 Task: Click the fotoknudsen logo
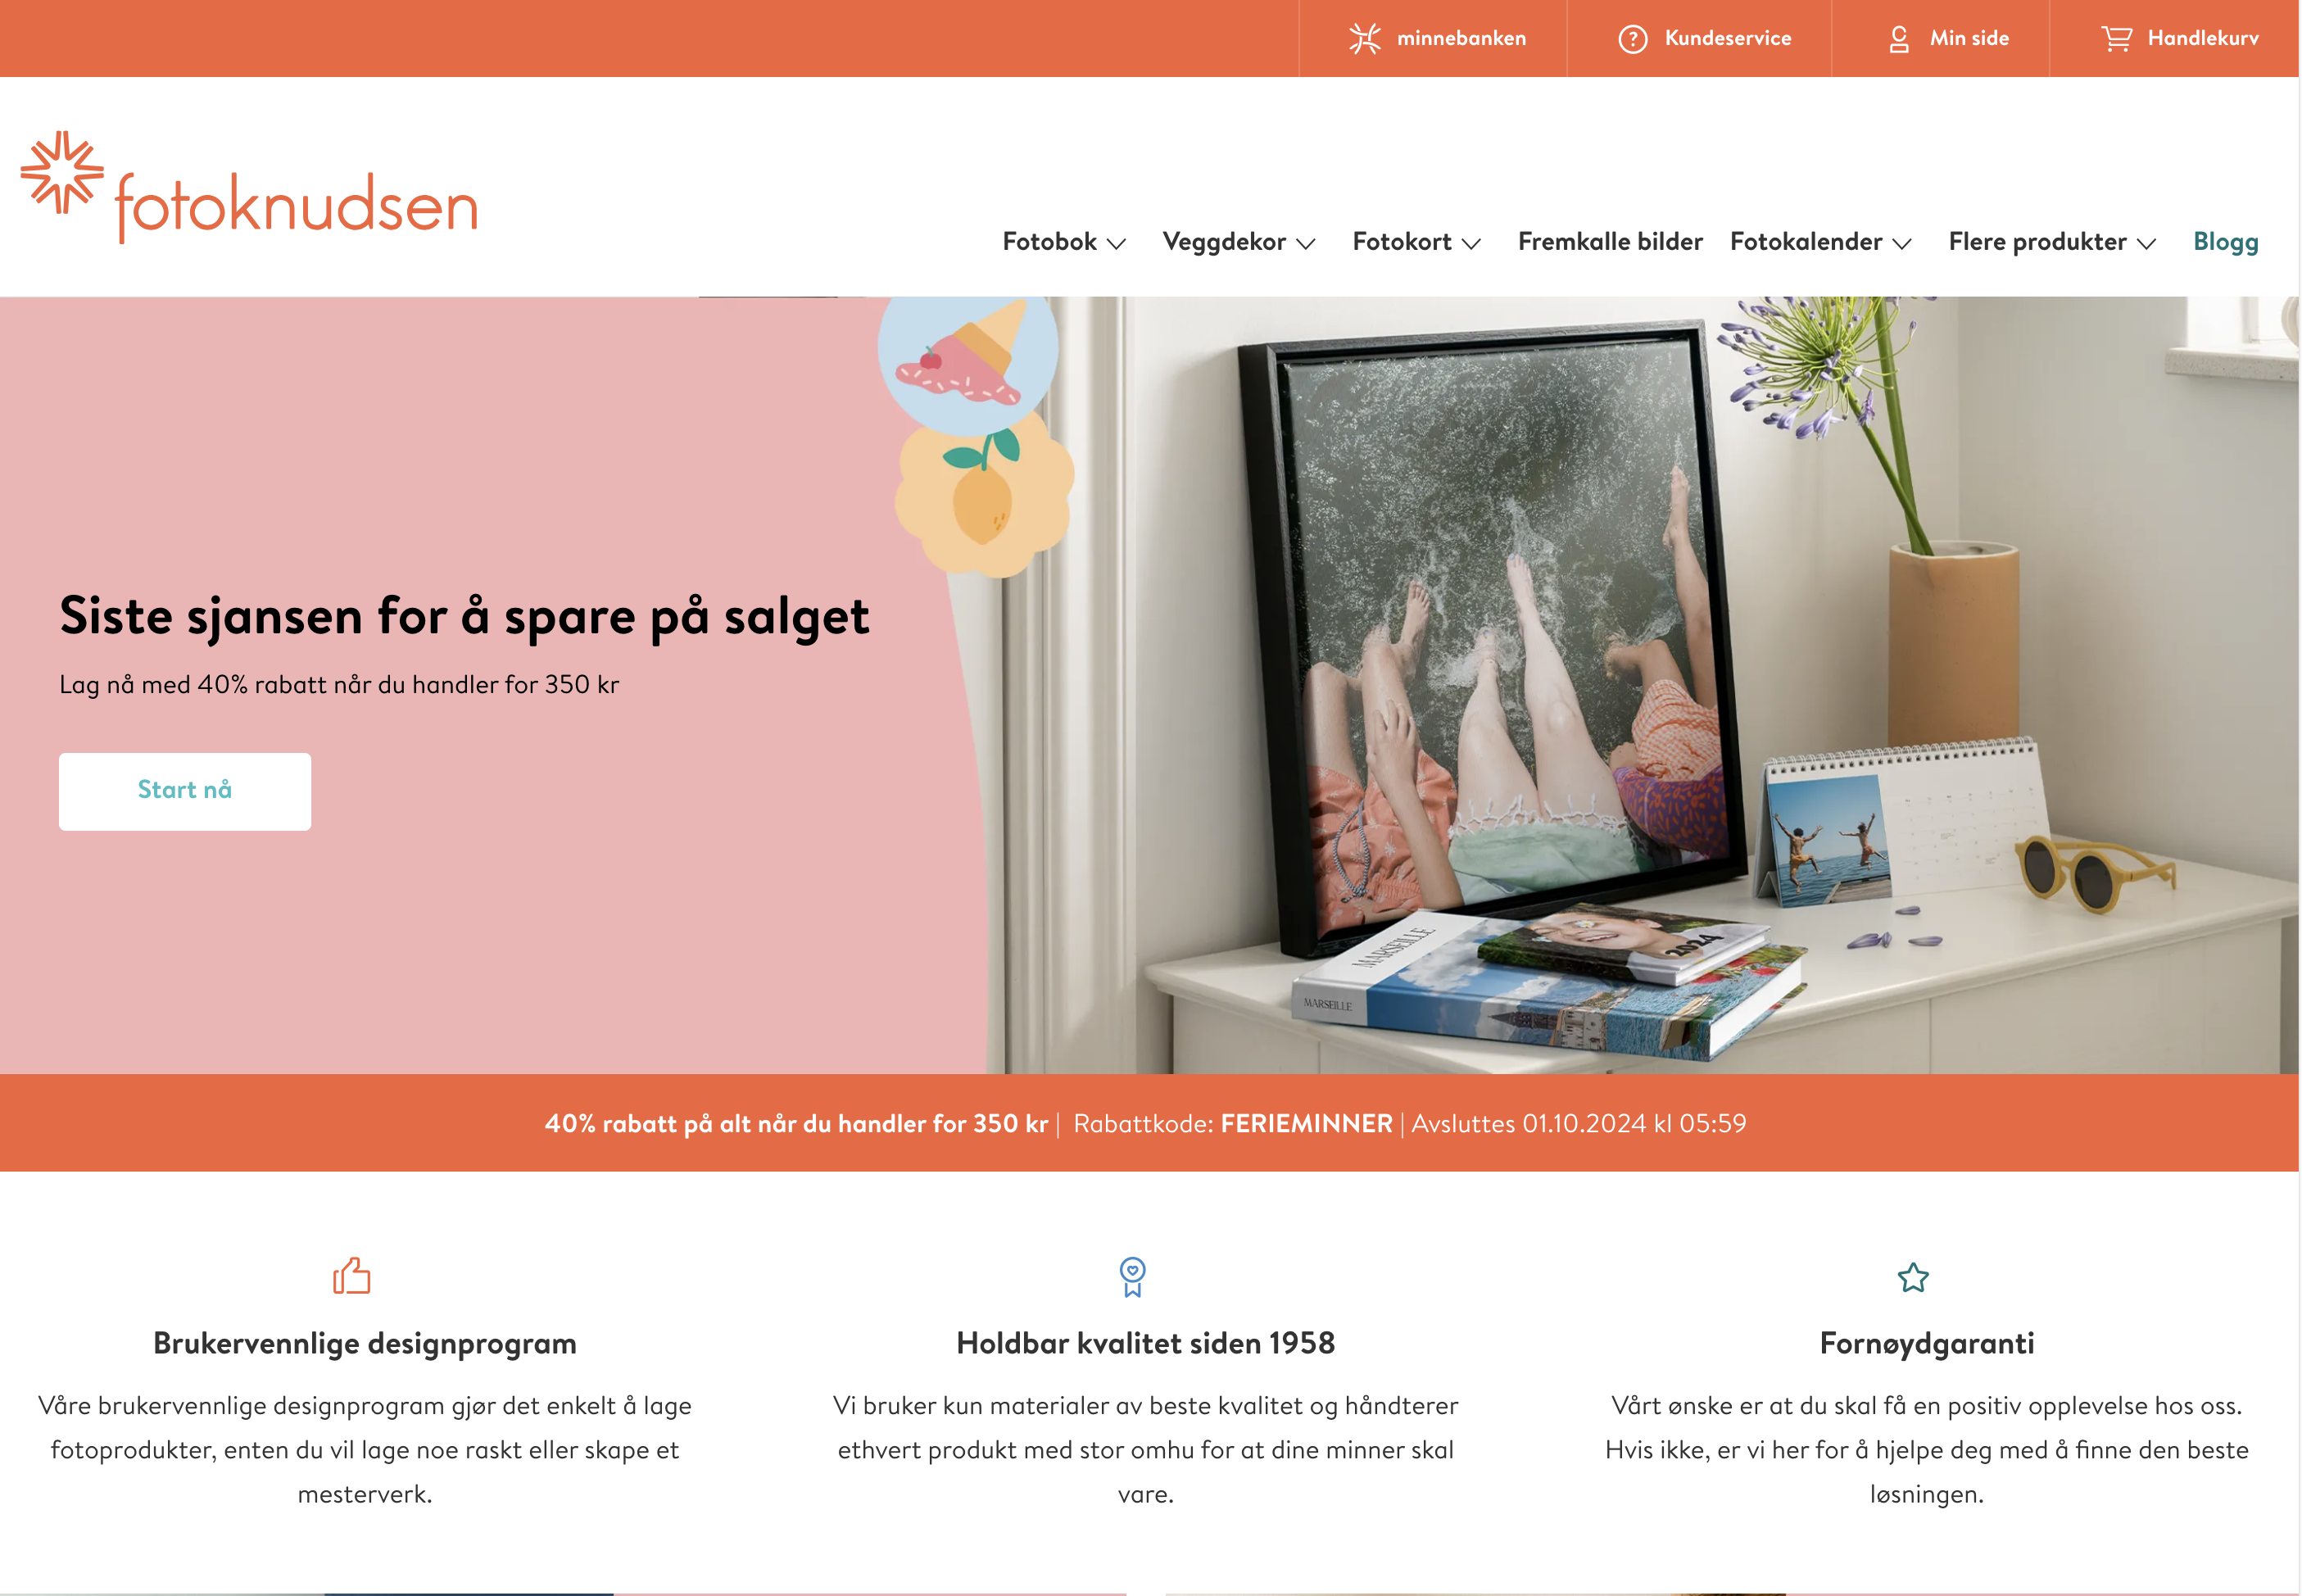(x=249, y=187)
